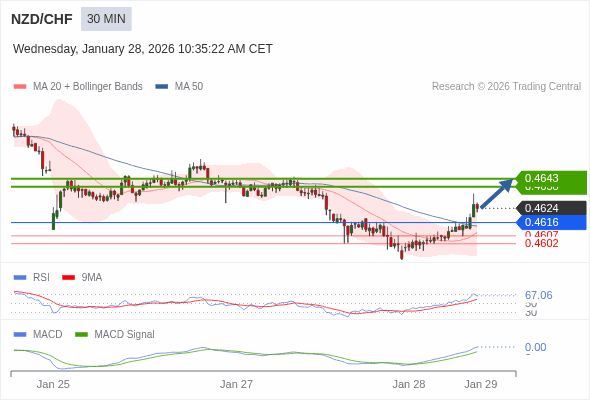Click the RSI value 67.06
590x400 pixels.
tap(538, 295)
